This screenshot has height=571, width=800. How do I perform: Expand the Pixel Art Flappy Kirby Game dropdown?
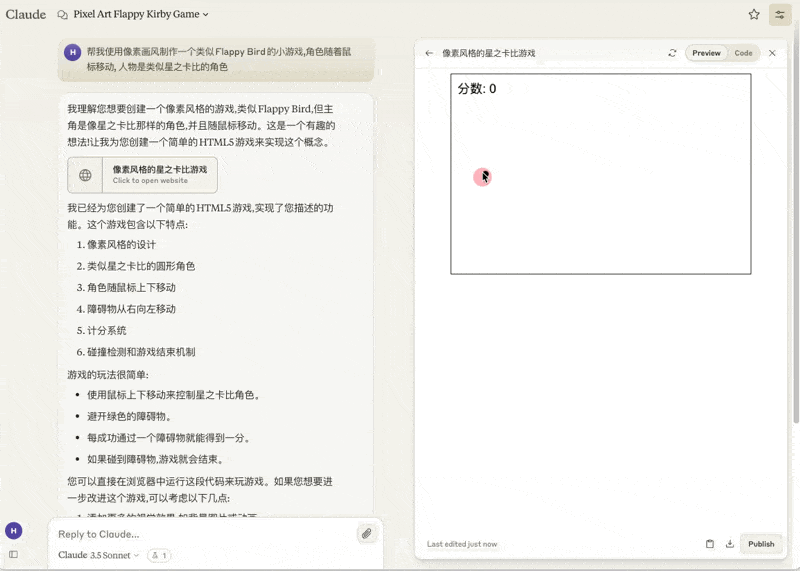(x=141, y=14)
